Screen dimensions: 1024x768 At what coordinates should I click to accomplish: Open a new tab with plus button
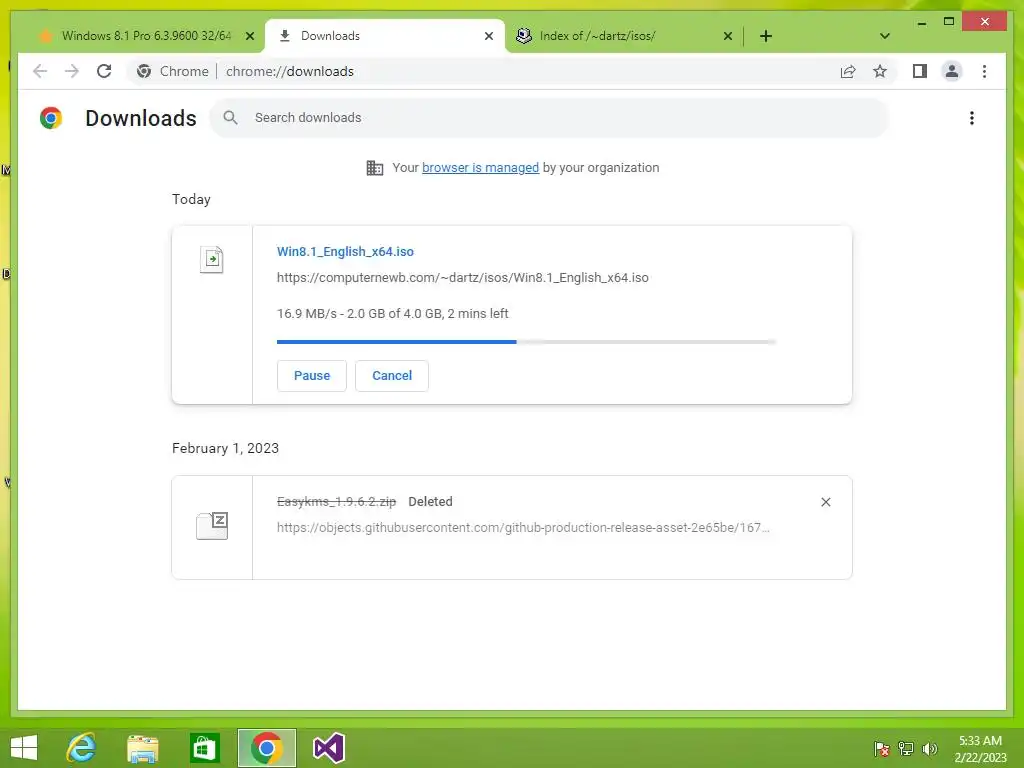click(766, 36)
